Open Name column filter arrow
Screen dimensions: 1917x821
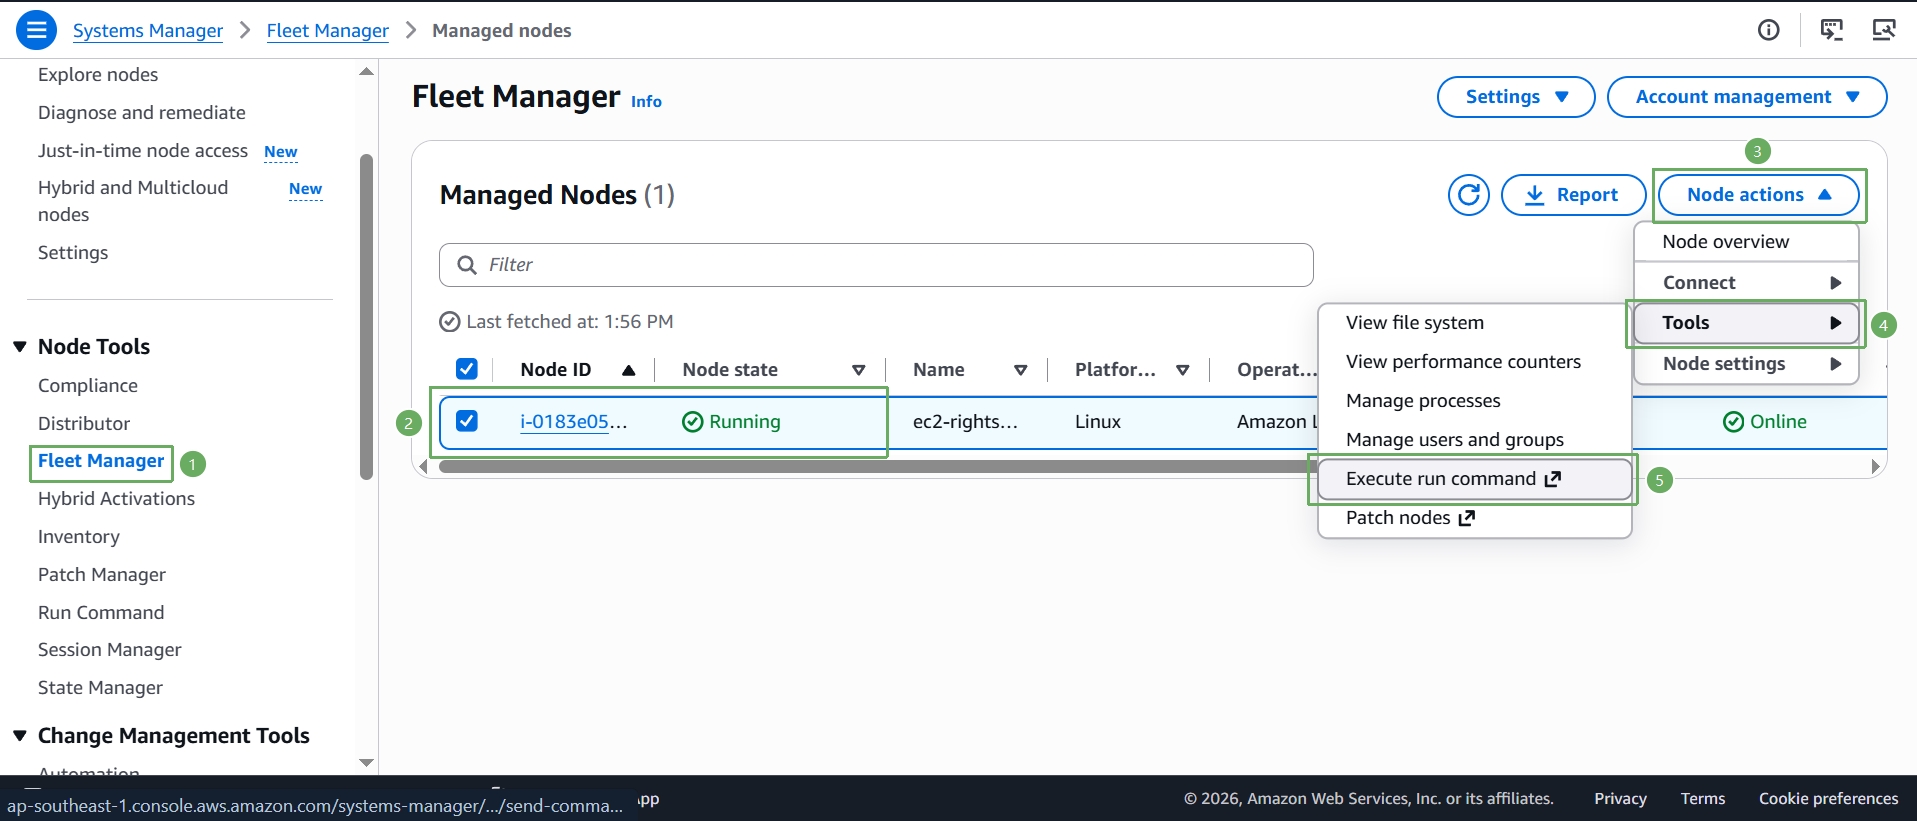tap(1020, 370)
